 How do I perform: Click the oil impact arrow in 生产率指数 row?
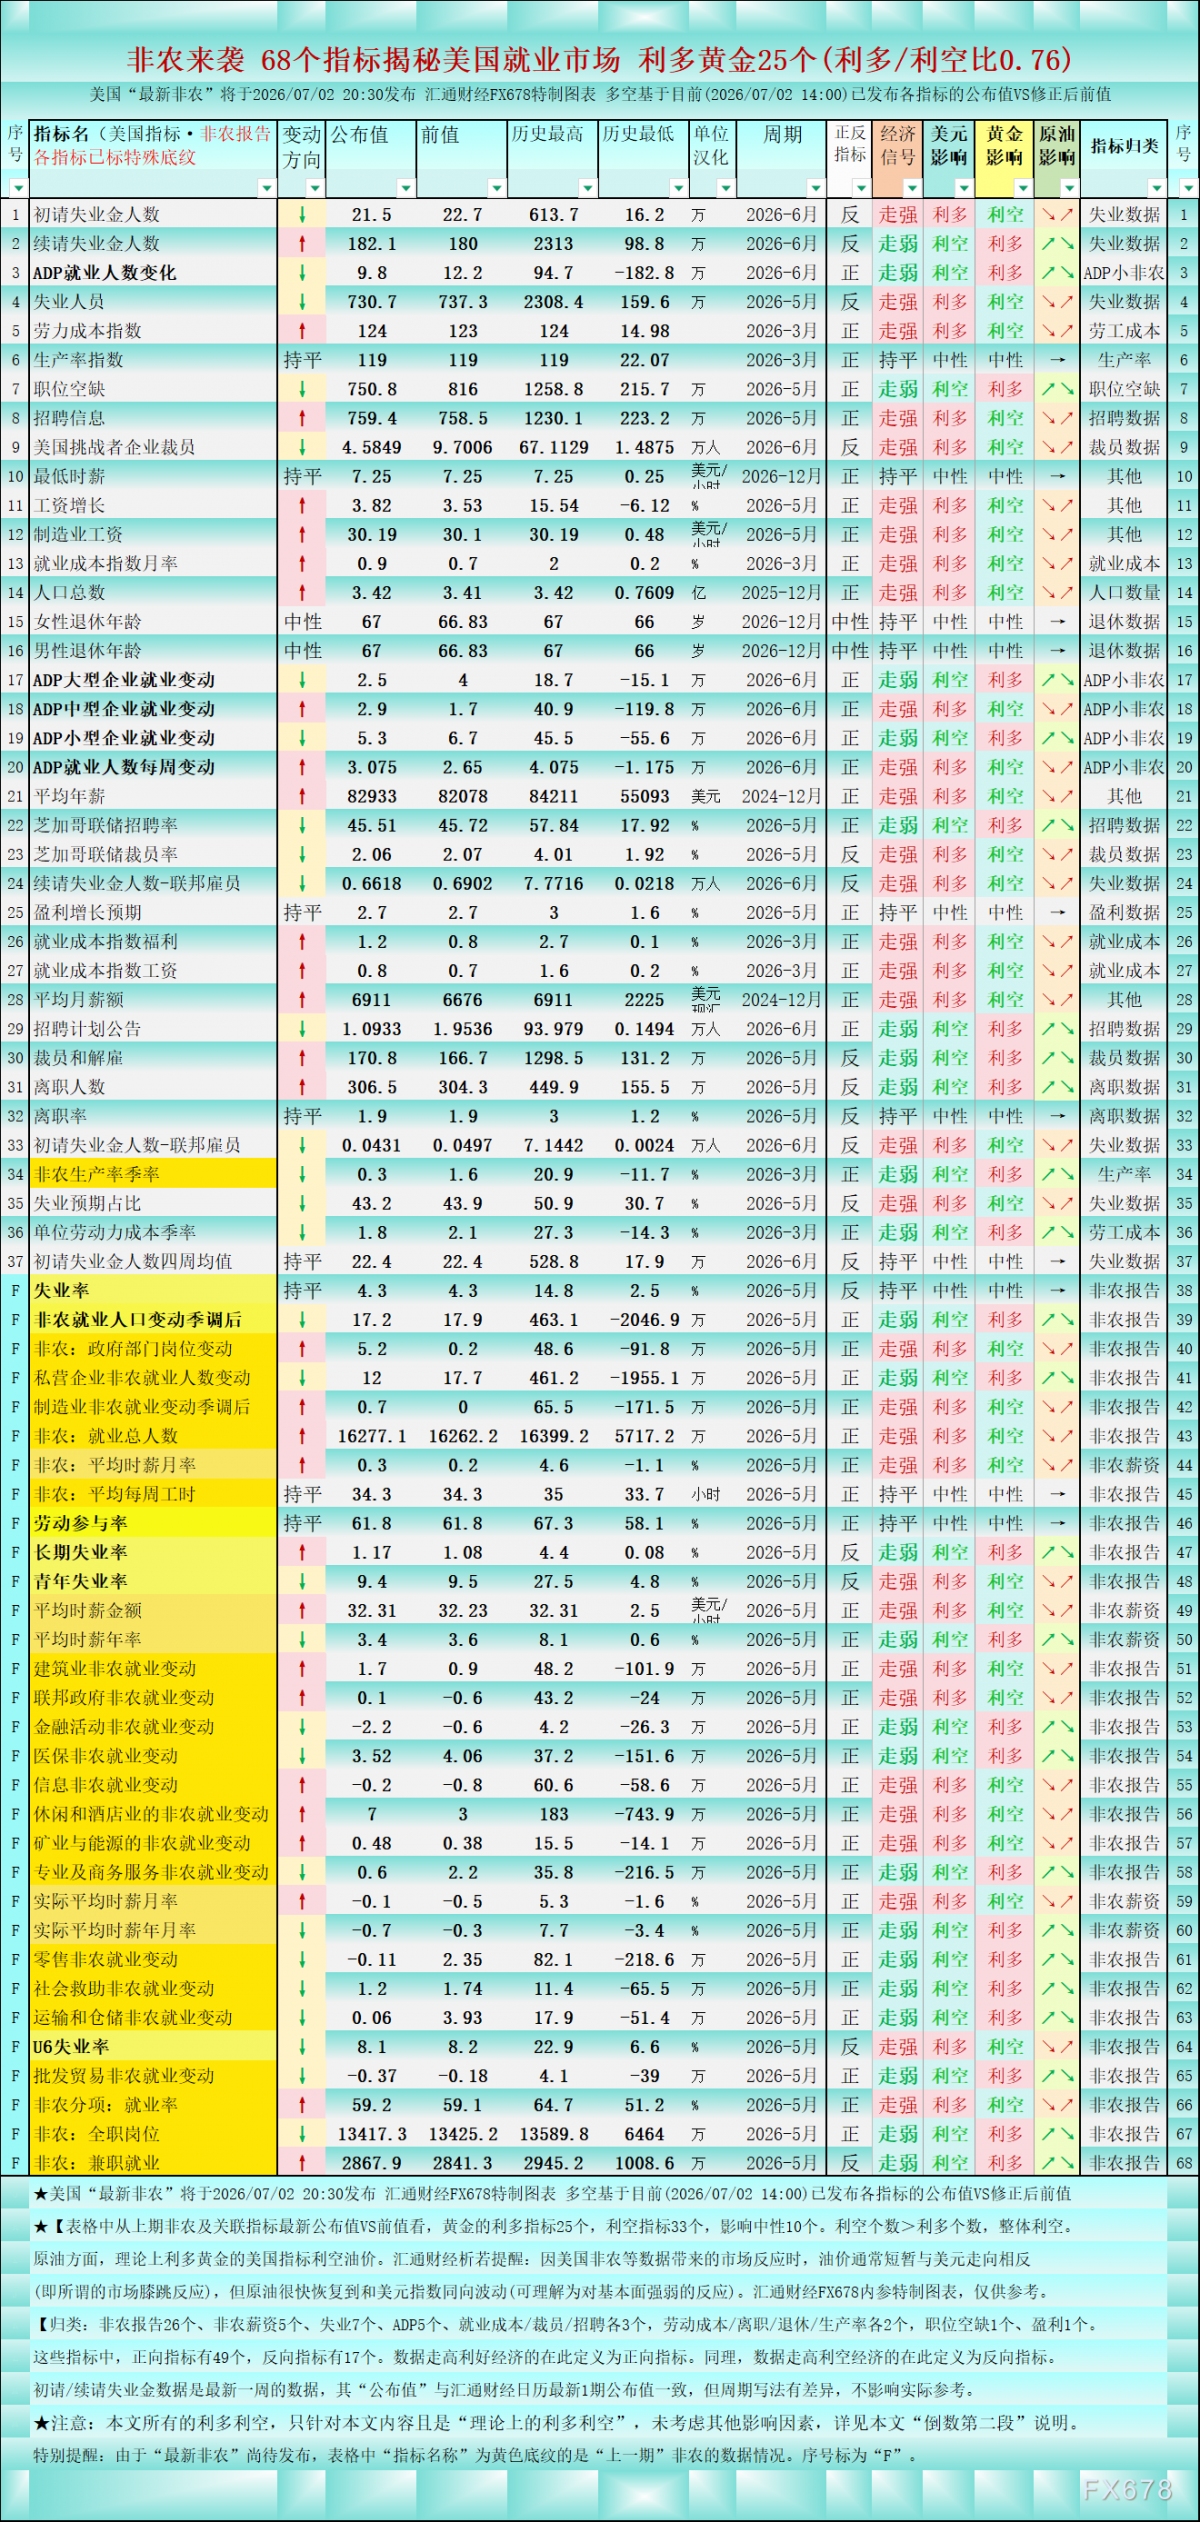point(1057,360)
